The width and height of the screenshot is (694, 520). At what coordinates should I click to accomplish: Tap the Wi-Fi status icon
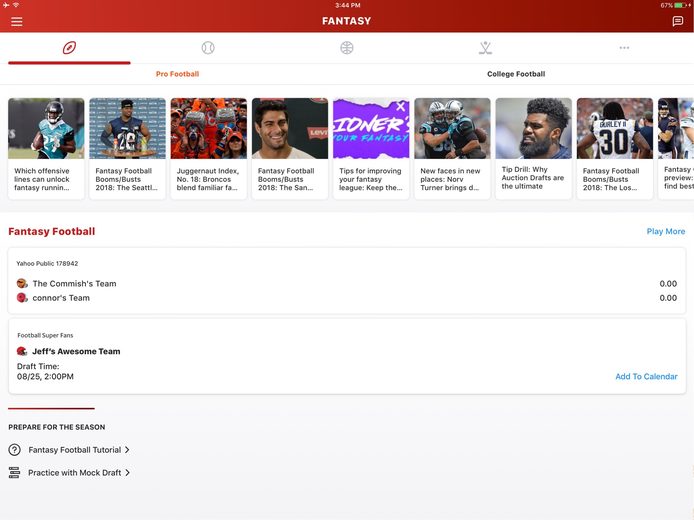[16, 5]
